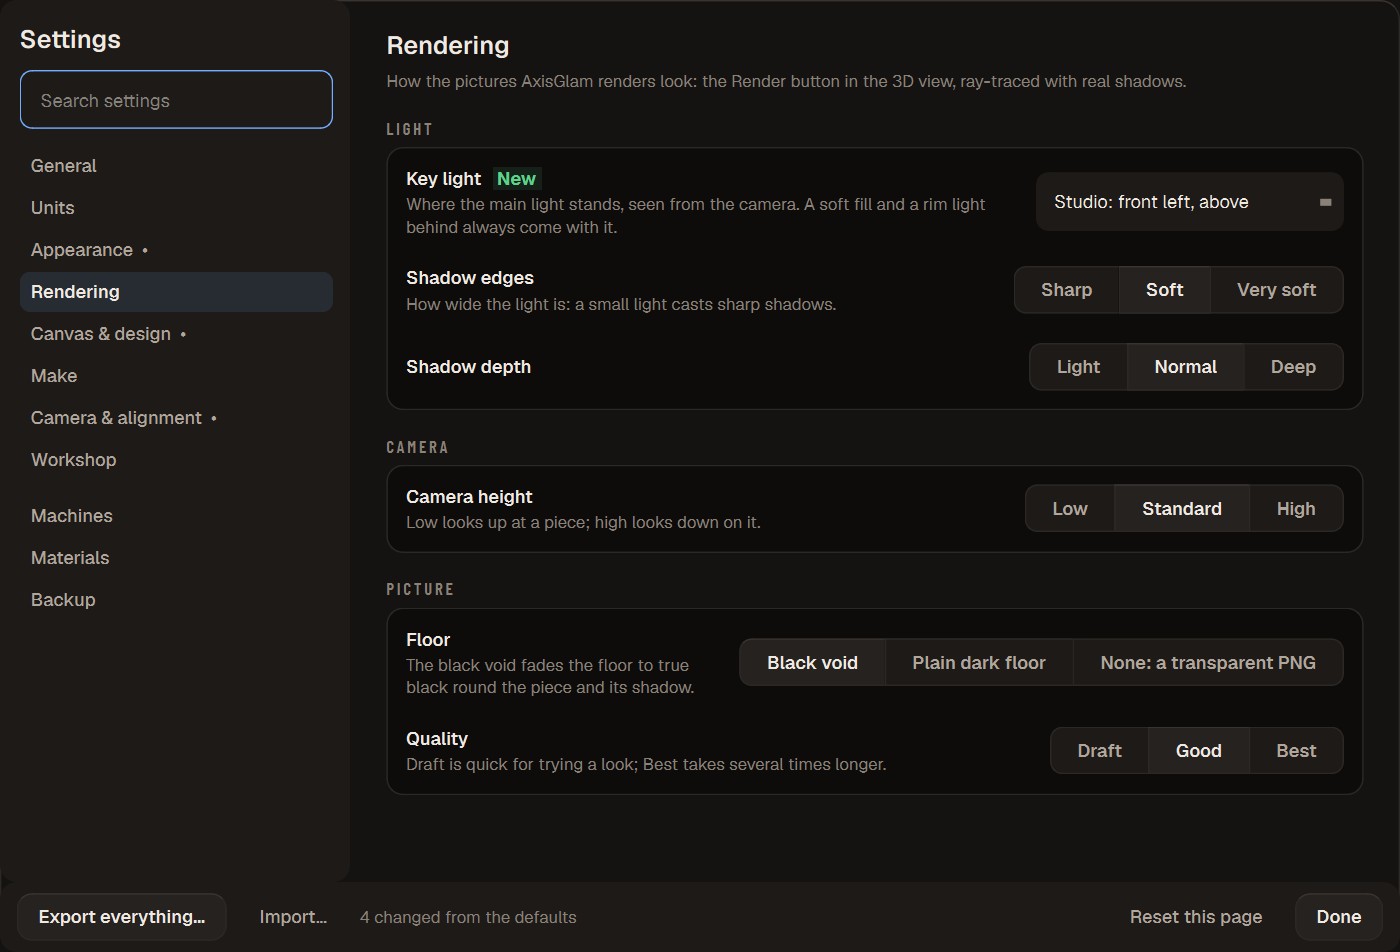This screenshot has height=952, width=1400.
Task: Set Quality to Good
Action: (1198, 751)
